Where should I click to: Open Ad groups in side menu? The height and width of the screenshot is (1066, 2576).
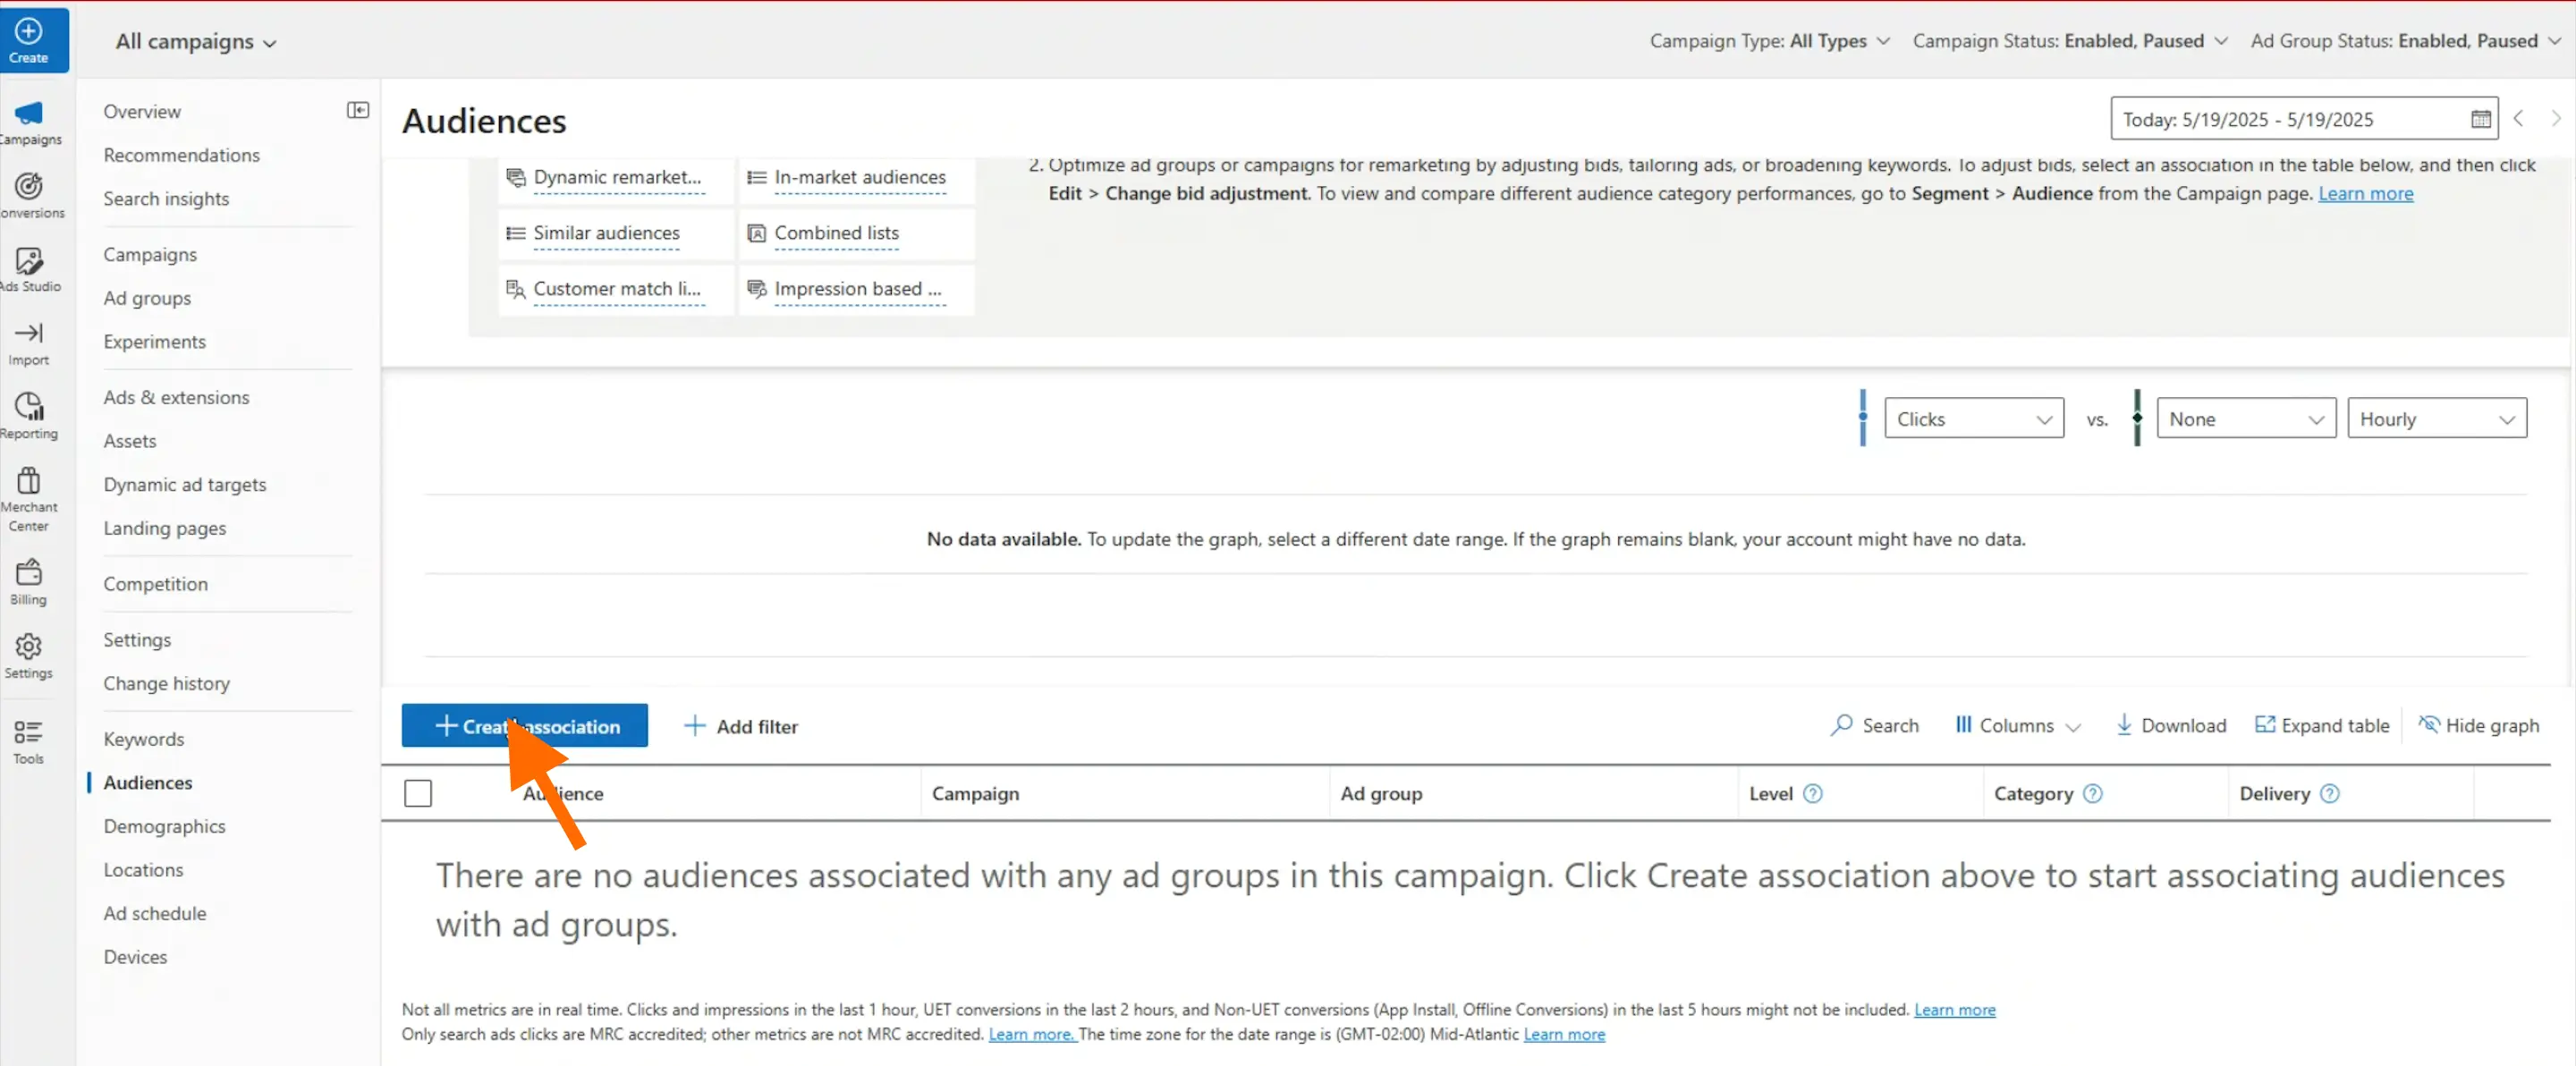(x=147, y=298)
